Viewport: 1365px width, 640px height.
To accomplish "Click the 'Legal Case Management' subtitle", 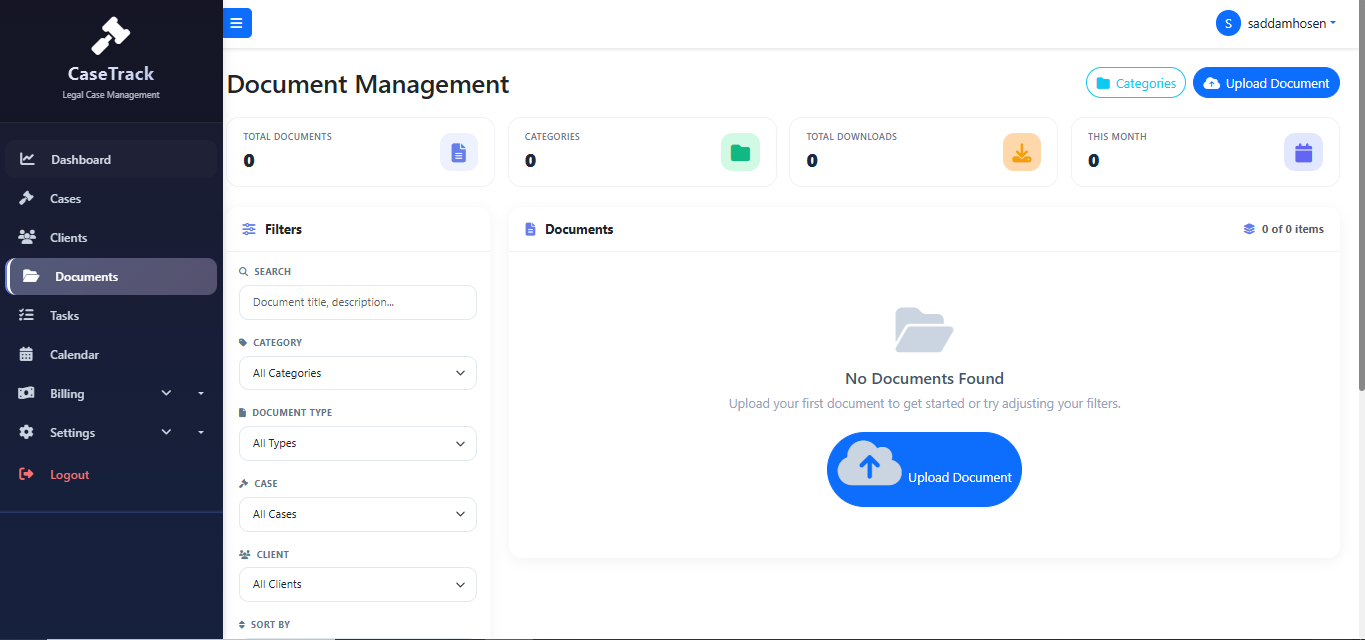I will 111,95.
